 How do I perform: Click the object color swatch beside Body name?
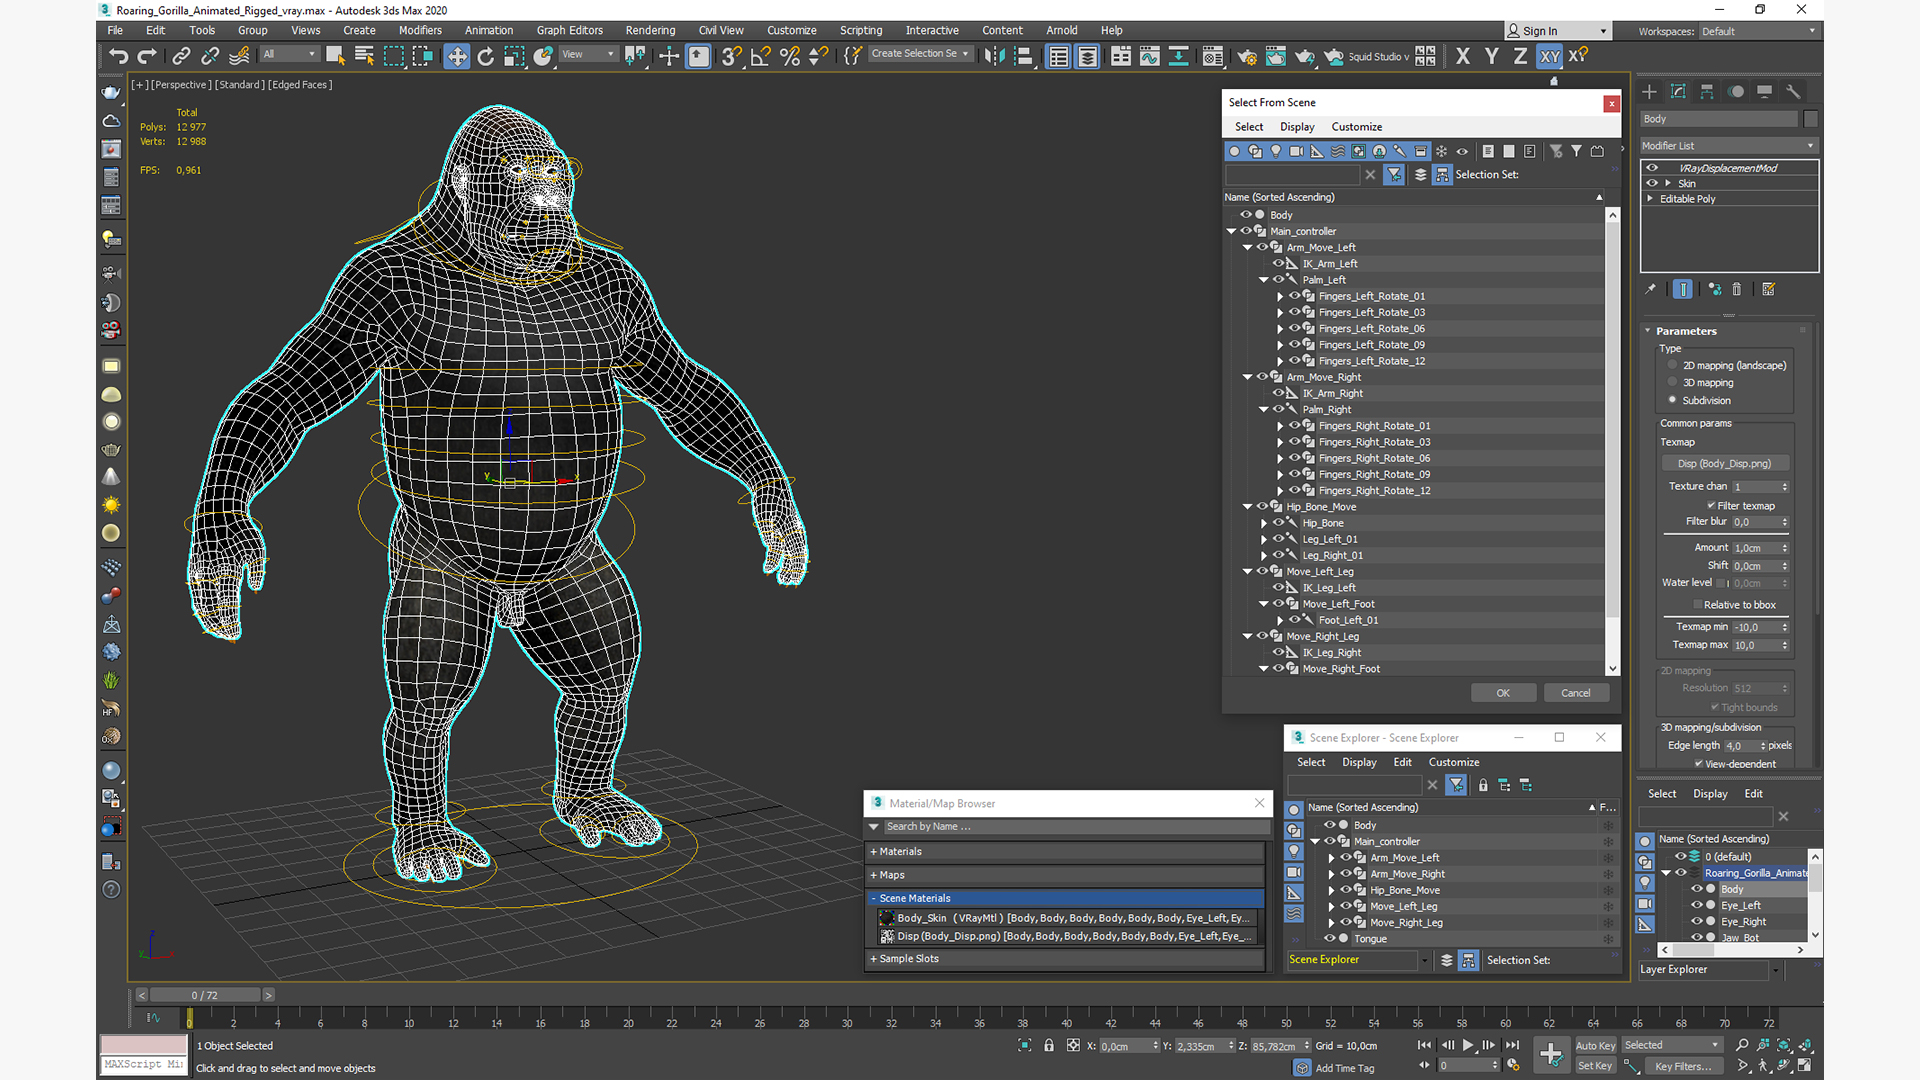(1810, 119)
